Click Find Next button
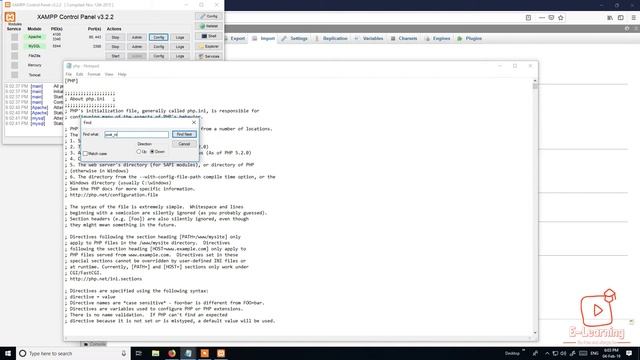Screen dimensions: 640x360 (x=184, y=134)
